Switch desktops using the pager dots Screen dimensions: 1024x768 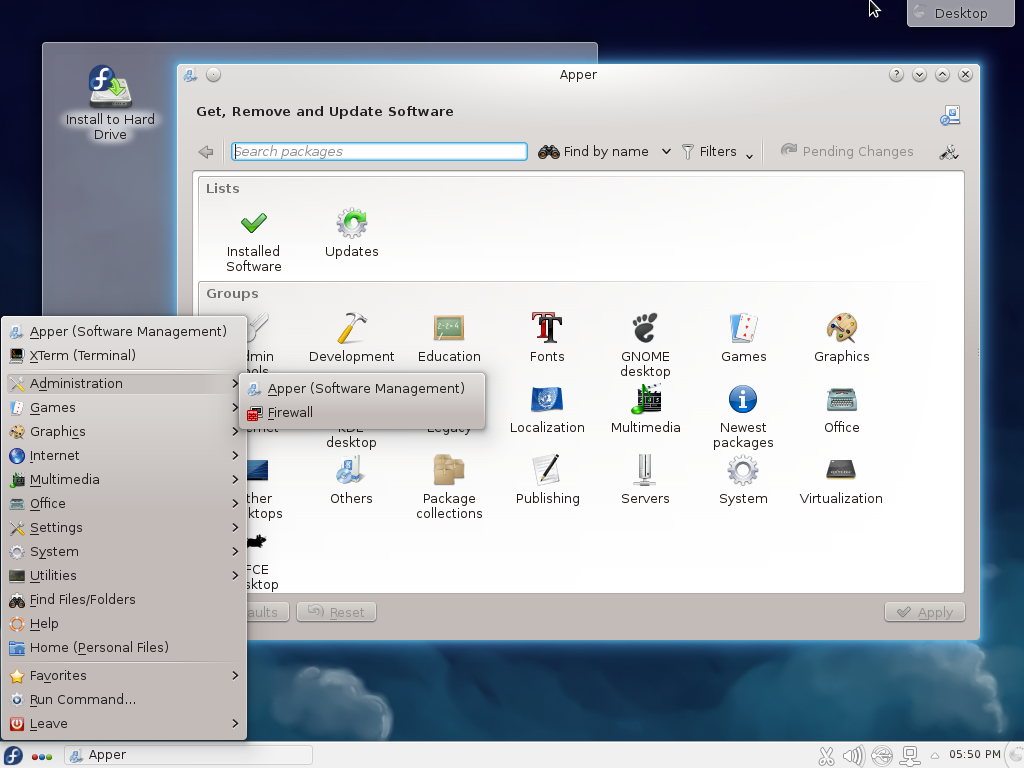[42, 756]
